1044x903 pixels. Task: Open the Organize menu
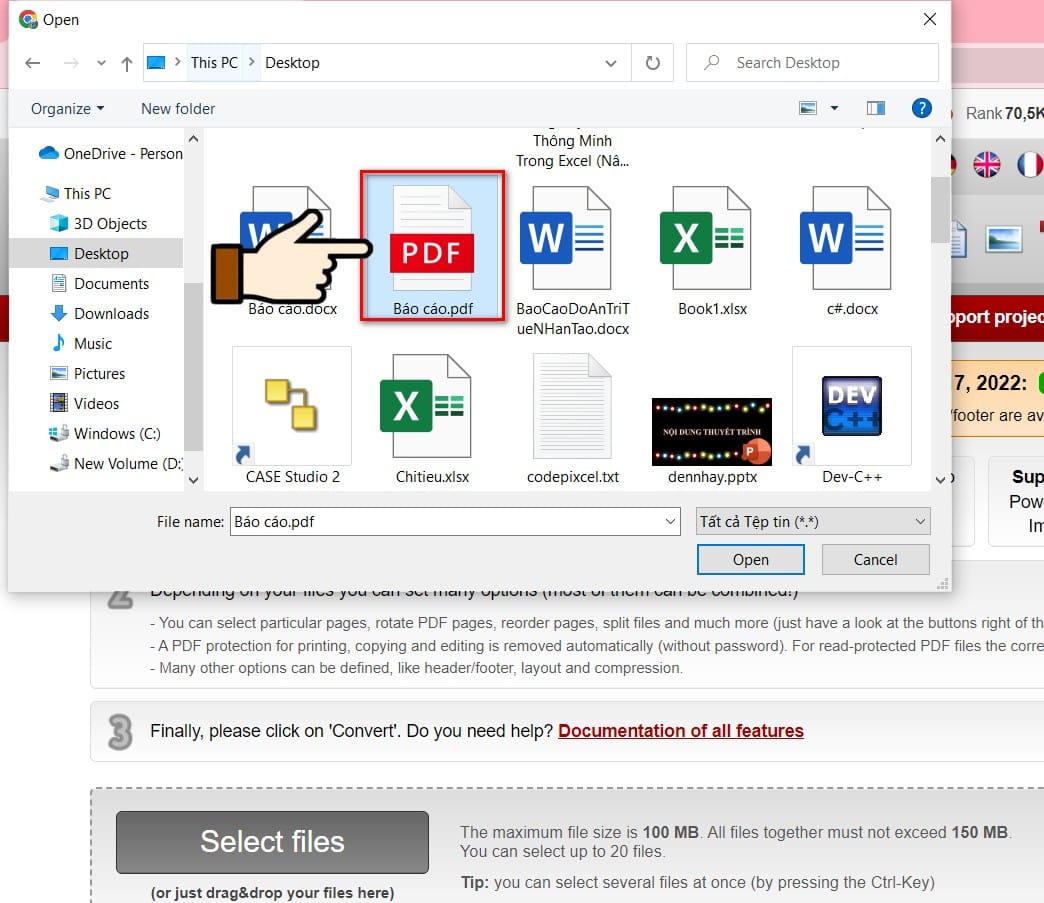pos(67,109)
